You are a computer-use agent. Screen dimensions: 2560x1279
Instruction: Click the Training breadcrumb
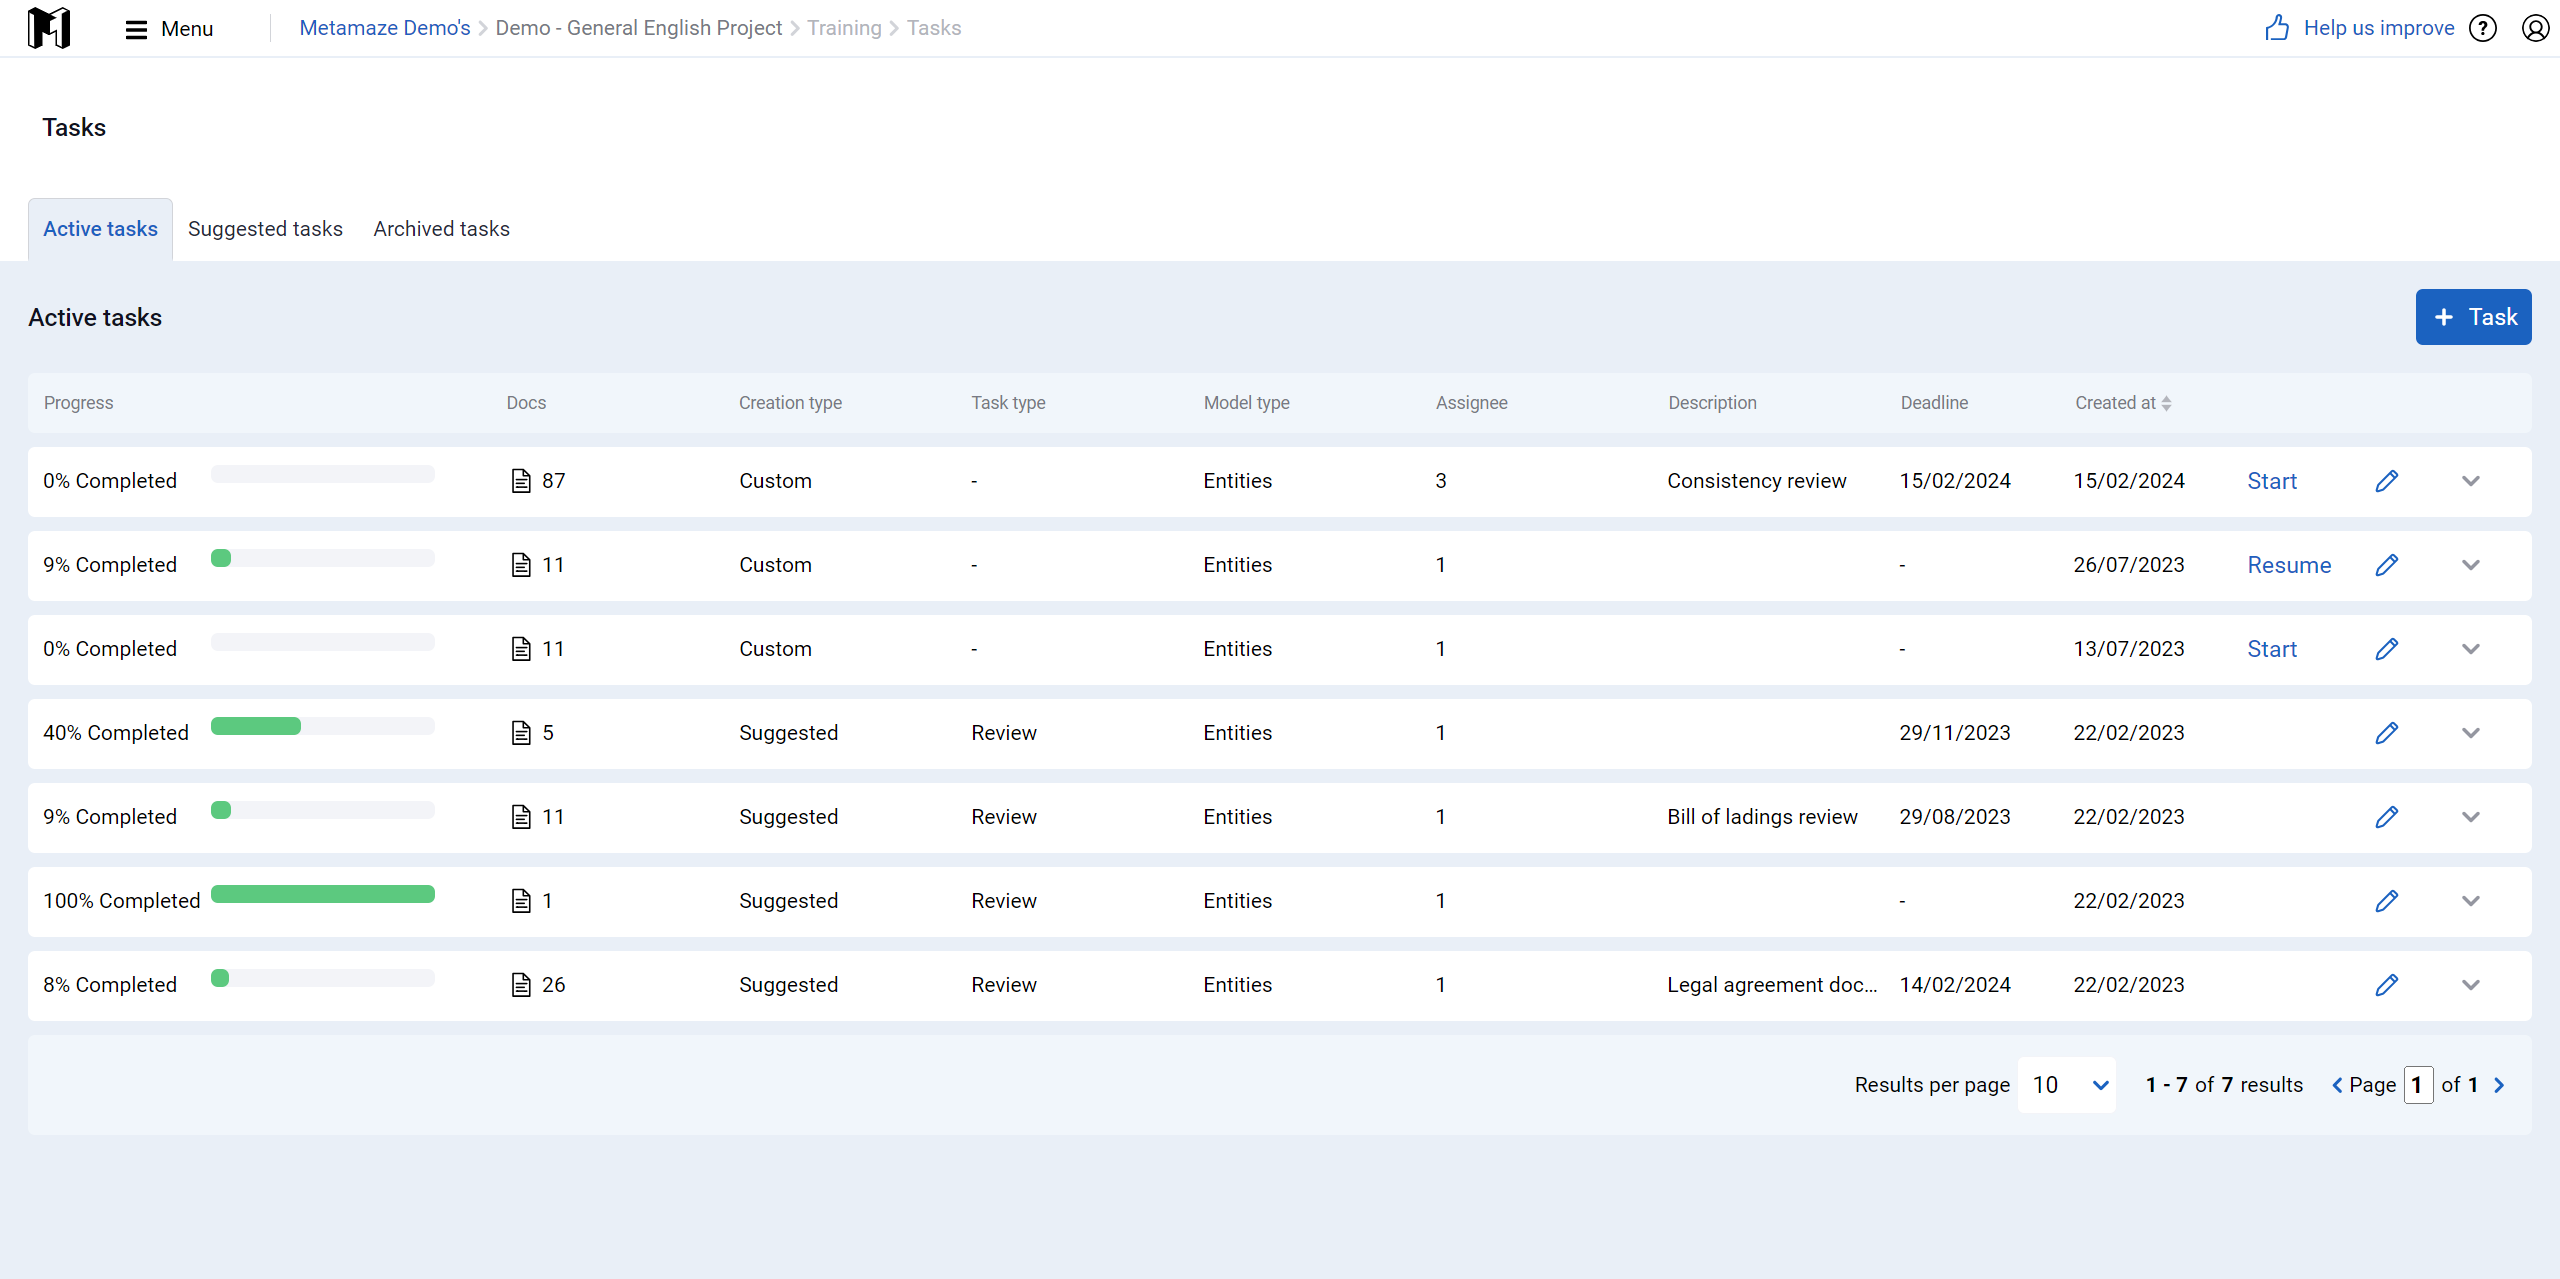[x=844, y=28]
